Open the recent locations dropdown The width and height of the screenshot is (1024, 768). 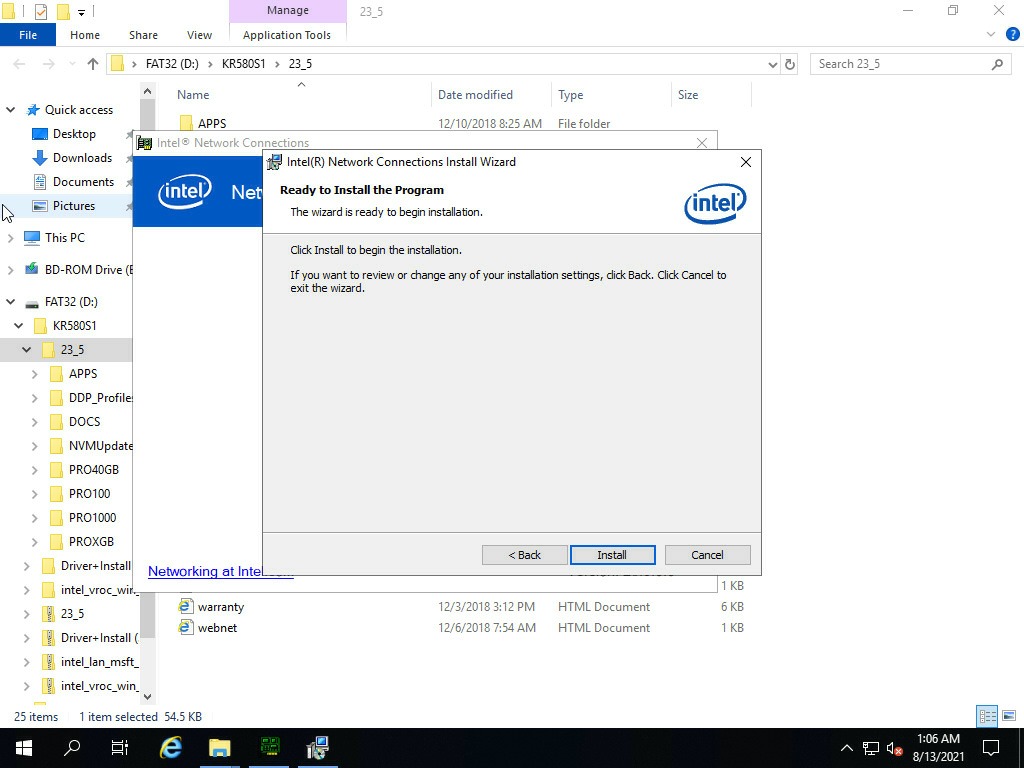coord(72,64)
